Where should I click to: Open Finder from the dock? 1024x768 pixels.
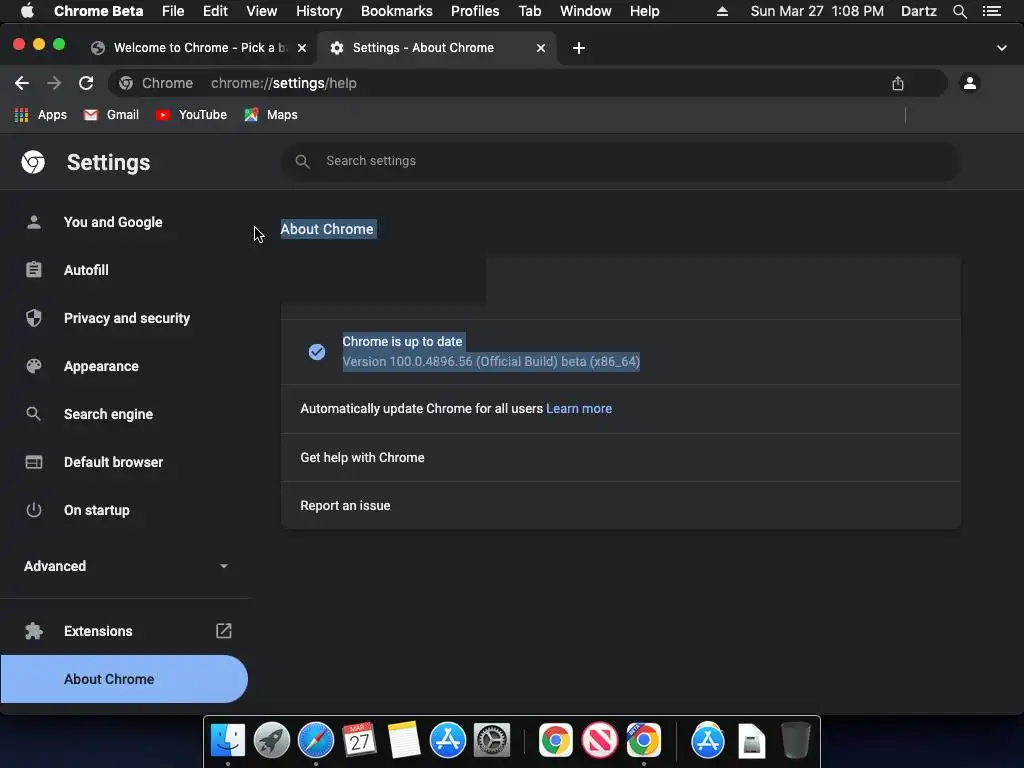click(227, 740)
